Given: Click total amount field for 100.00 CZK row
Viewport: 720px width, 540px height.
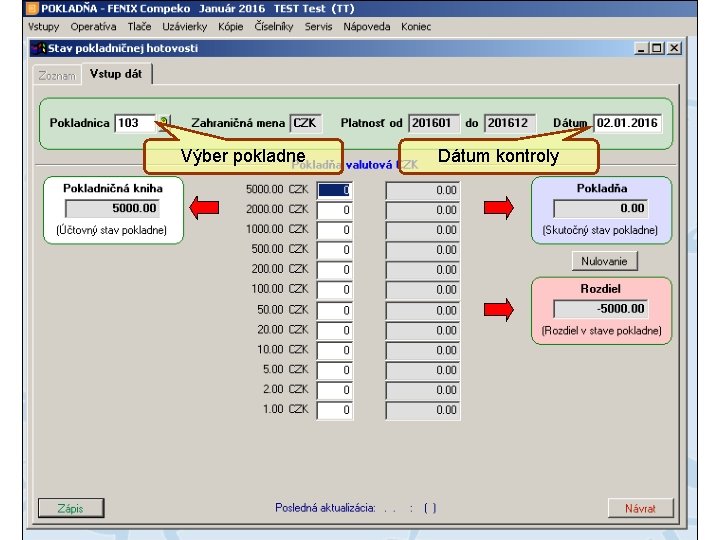Looking at the screenshot, I should [x=422, y=290].
